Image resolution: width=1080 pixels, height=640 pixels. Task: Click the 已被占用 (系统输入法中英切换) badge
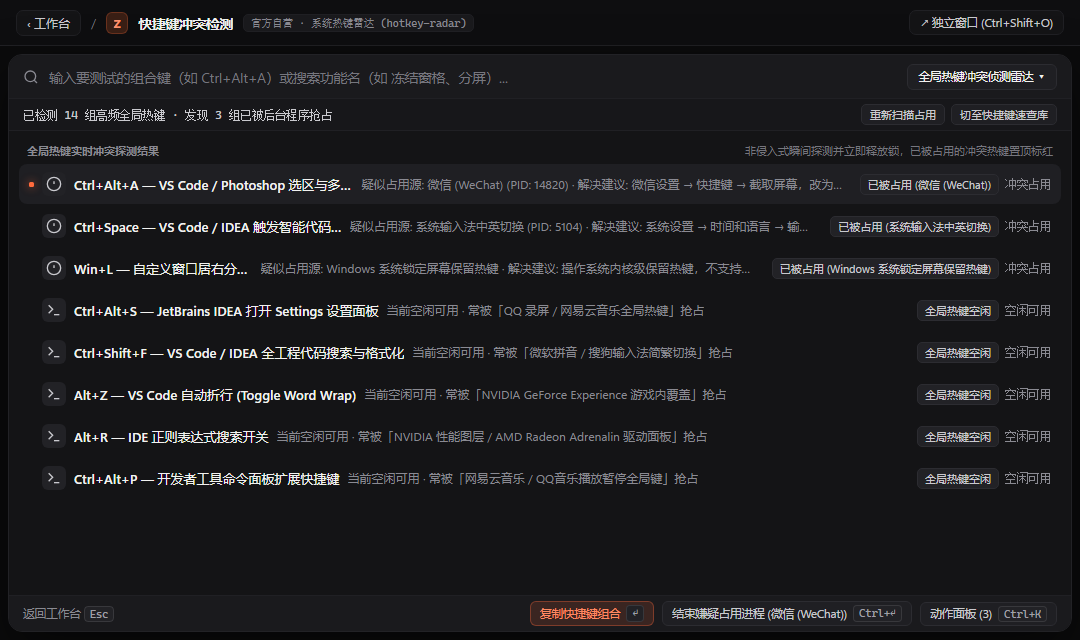914,227
